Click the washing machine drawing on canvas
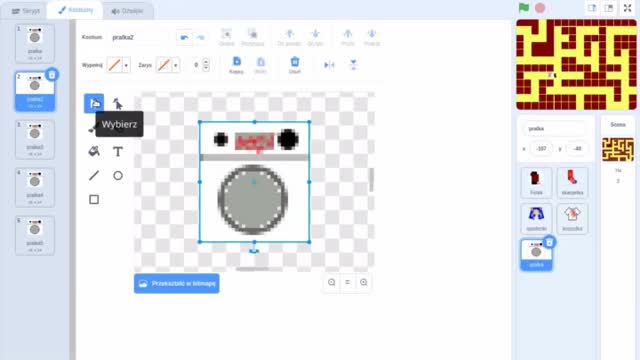 point(254,182)
